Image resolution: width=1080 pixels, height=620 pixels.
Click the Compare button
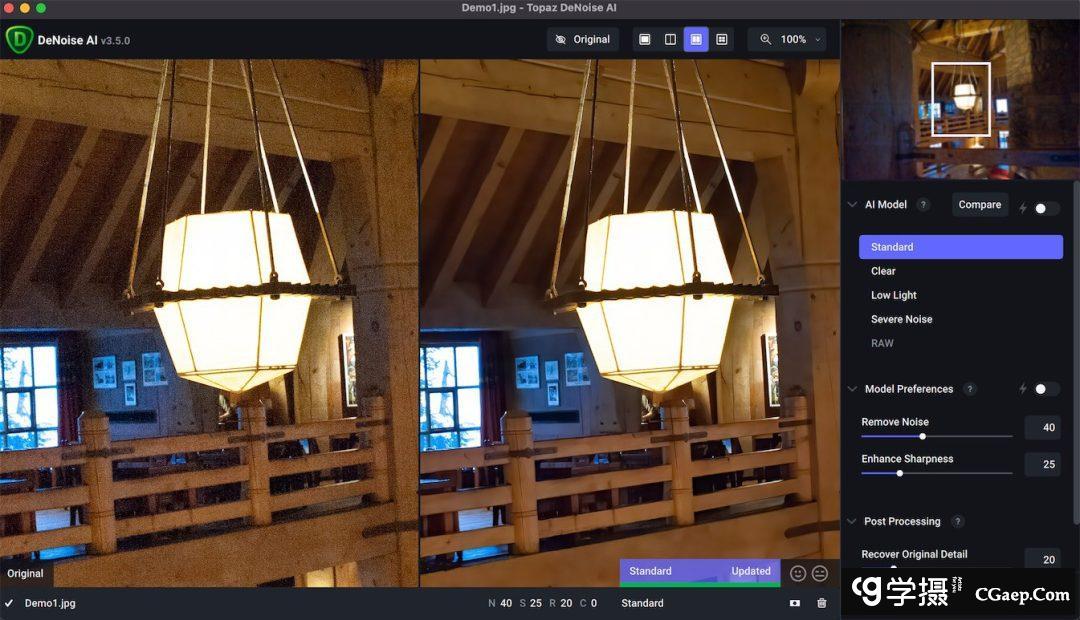coord(979,205)
